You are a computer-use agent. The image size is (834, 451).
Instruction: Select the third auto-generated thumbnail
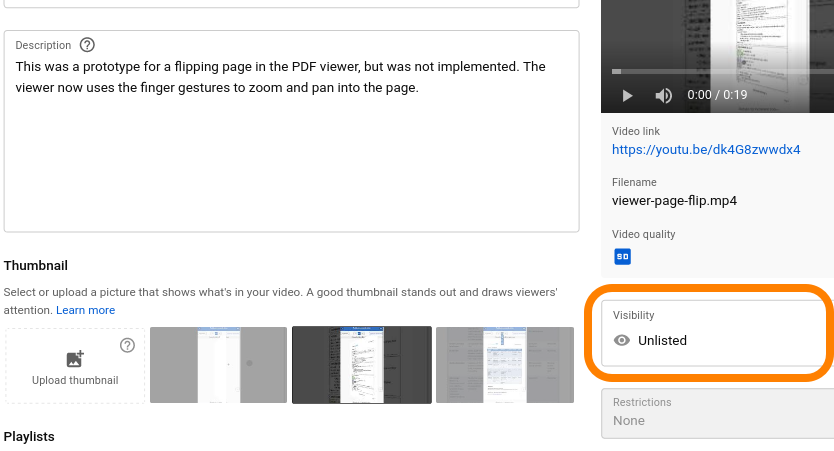pos(505,365)
